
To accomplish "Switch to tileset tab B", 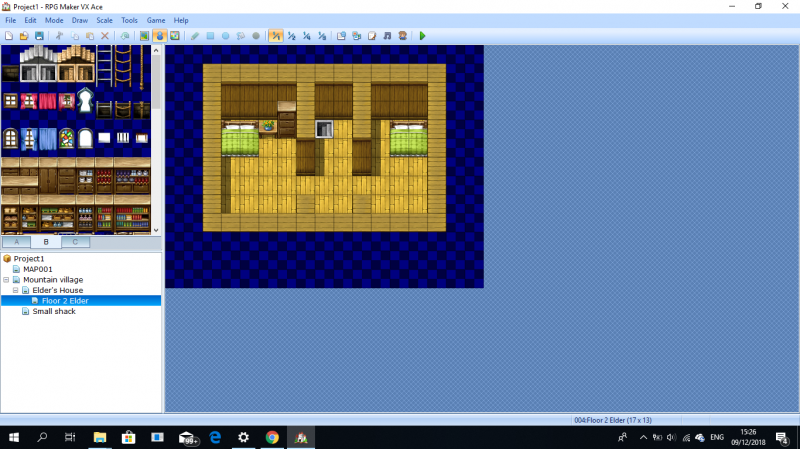I will pos(46,242).
